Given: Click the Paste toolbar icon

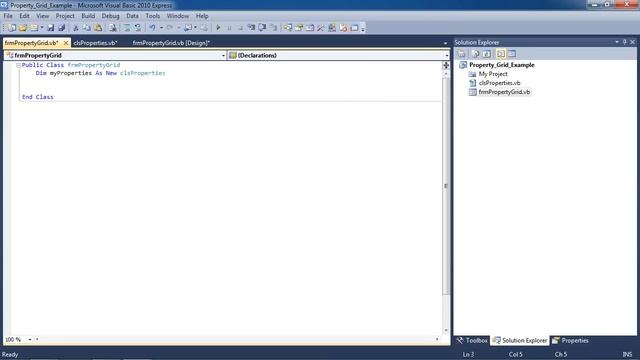Looking at the screenshot, I should tap(98, 28).
